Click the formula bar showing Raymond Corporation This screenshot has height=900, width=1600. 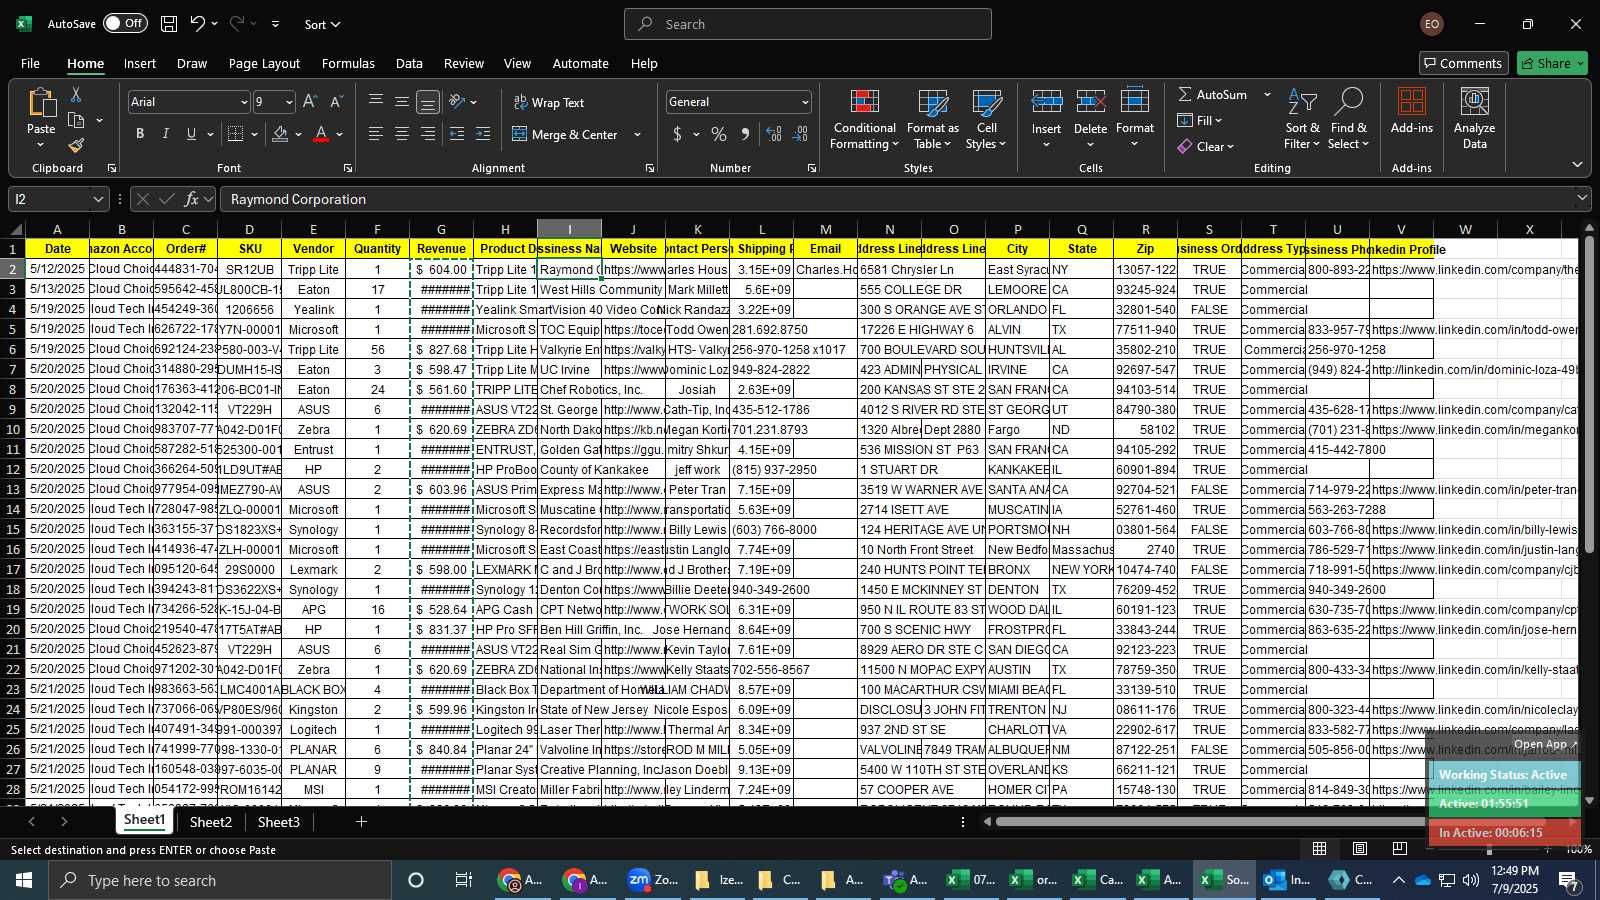[x=895, y=199]
